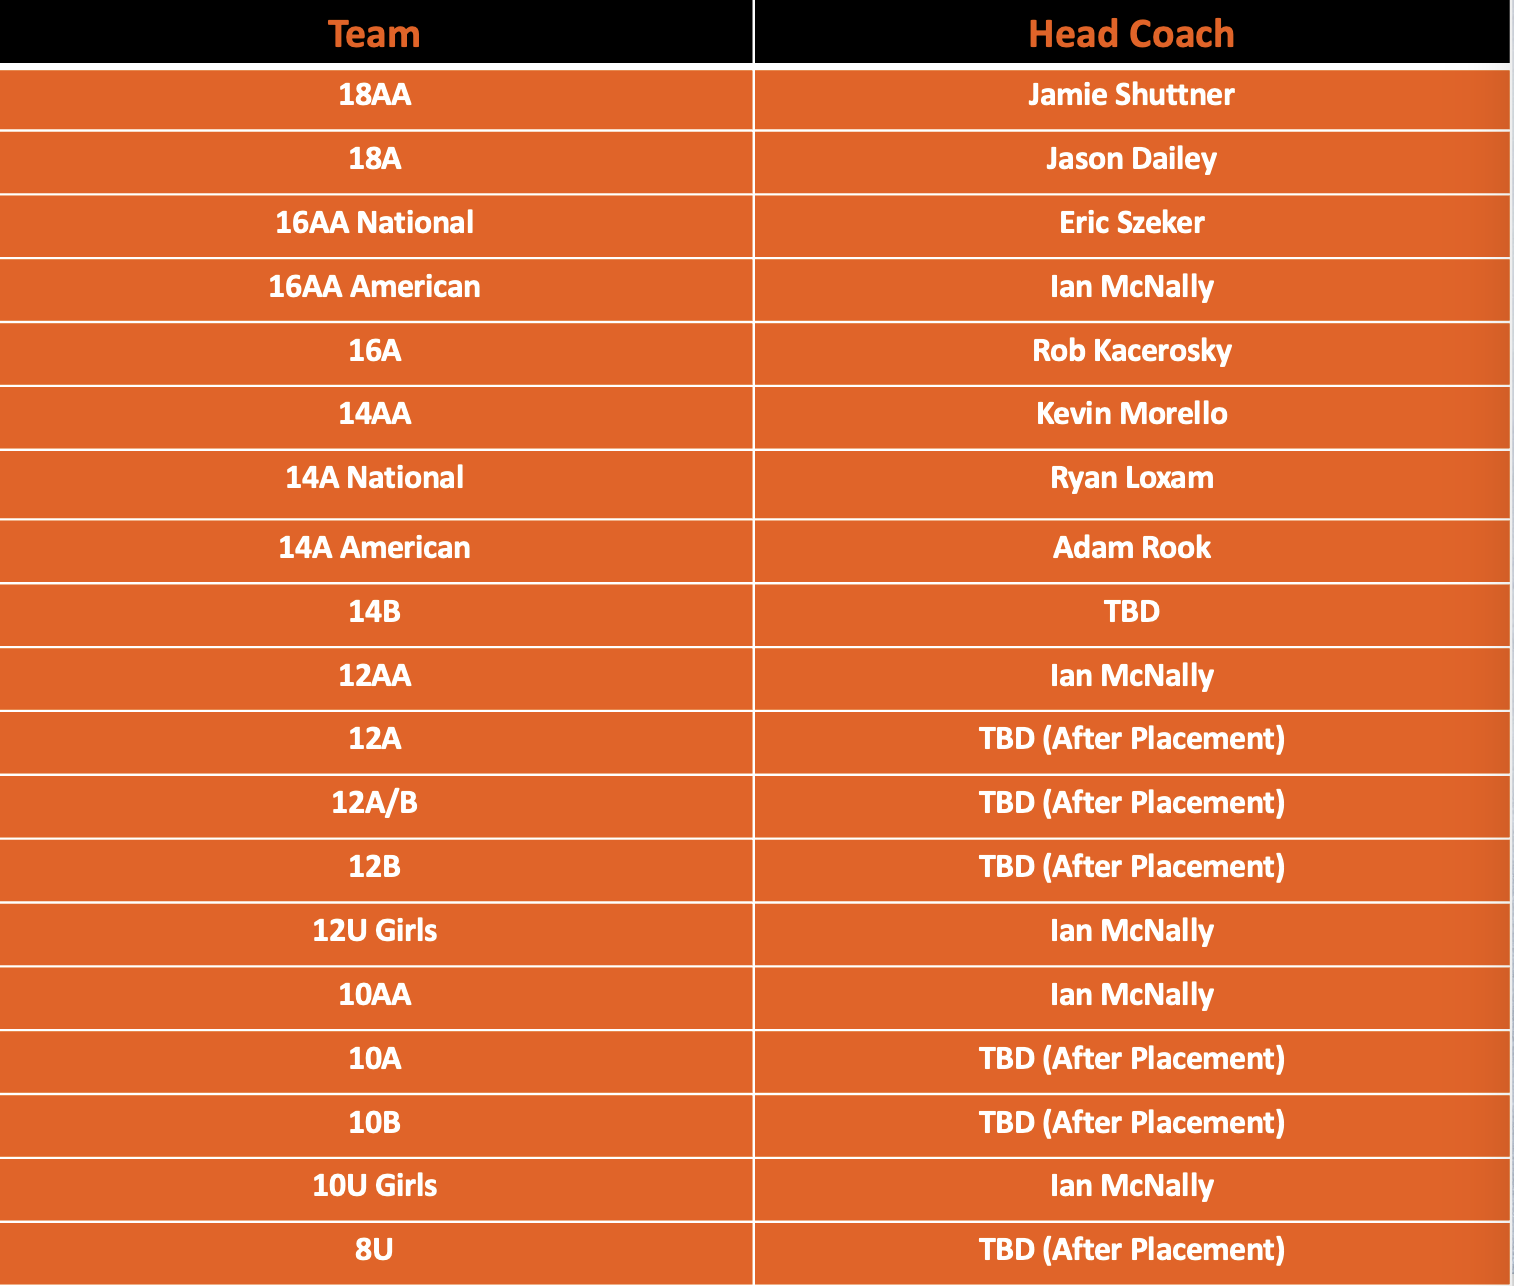Click the Head Coach column header

[1131, 34]
